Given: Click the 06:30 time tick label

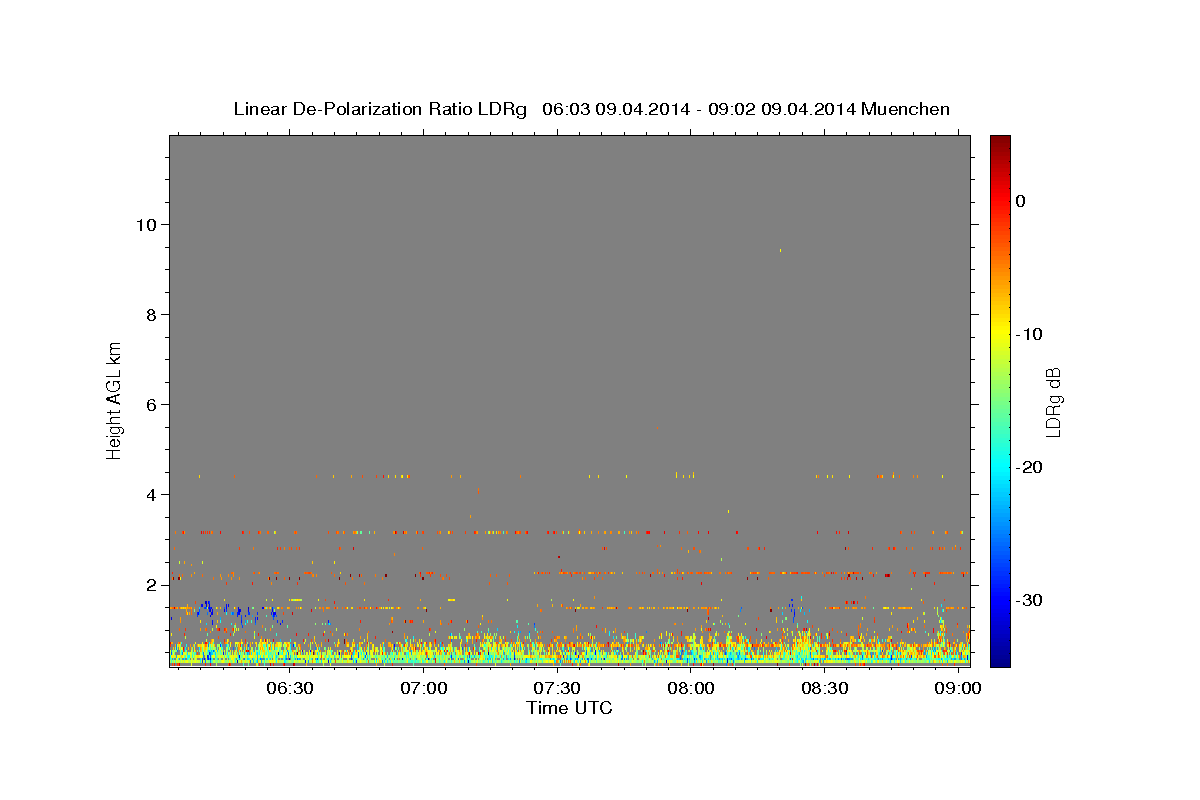Looking at the screenshot, I should pos(290,689).
